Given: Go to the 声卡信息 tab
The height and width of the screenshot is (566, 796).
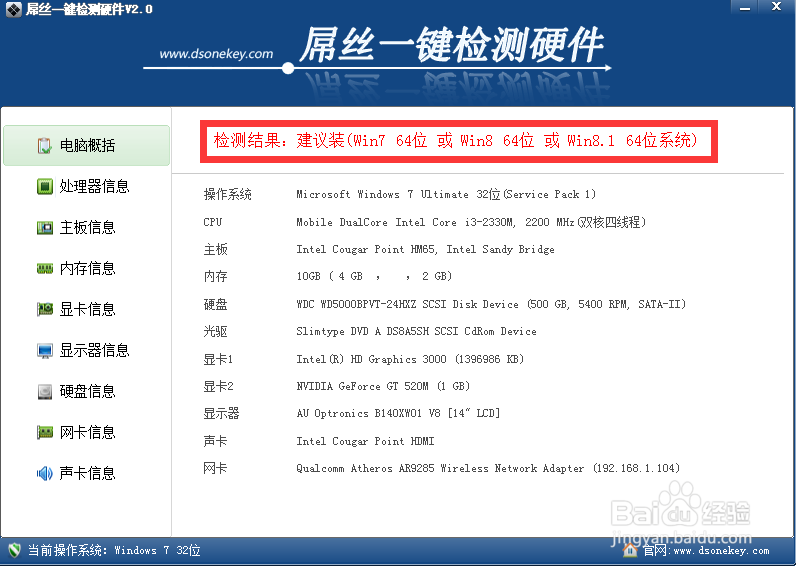Looking at the screenshot, I should [x=86, y=474].
